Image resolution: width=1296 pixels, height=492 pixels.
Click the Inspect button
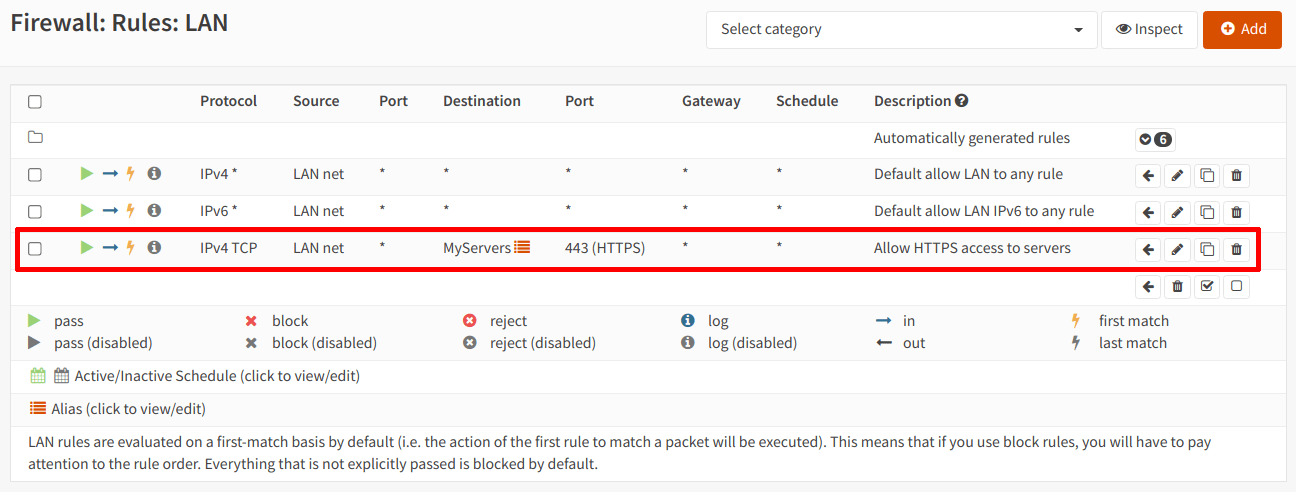[x=1149, y=30]
